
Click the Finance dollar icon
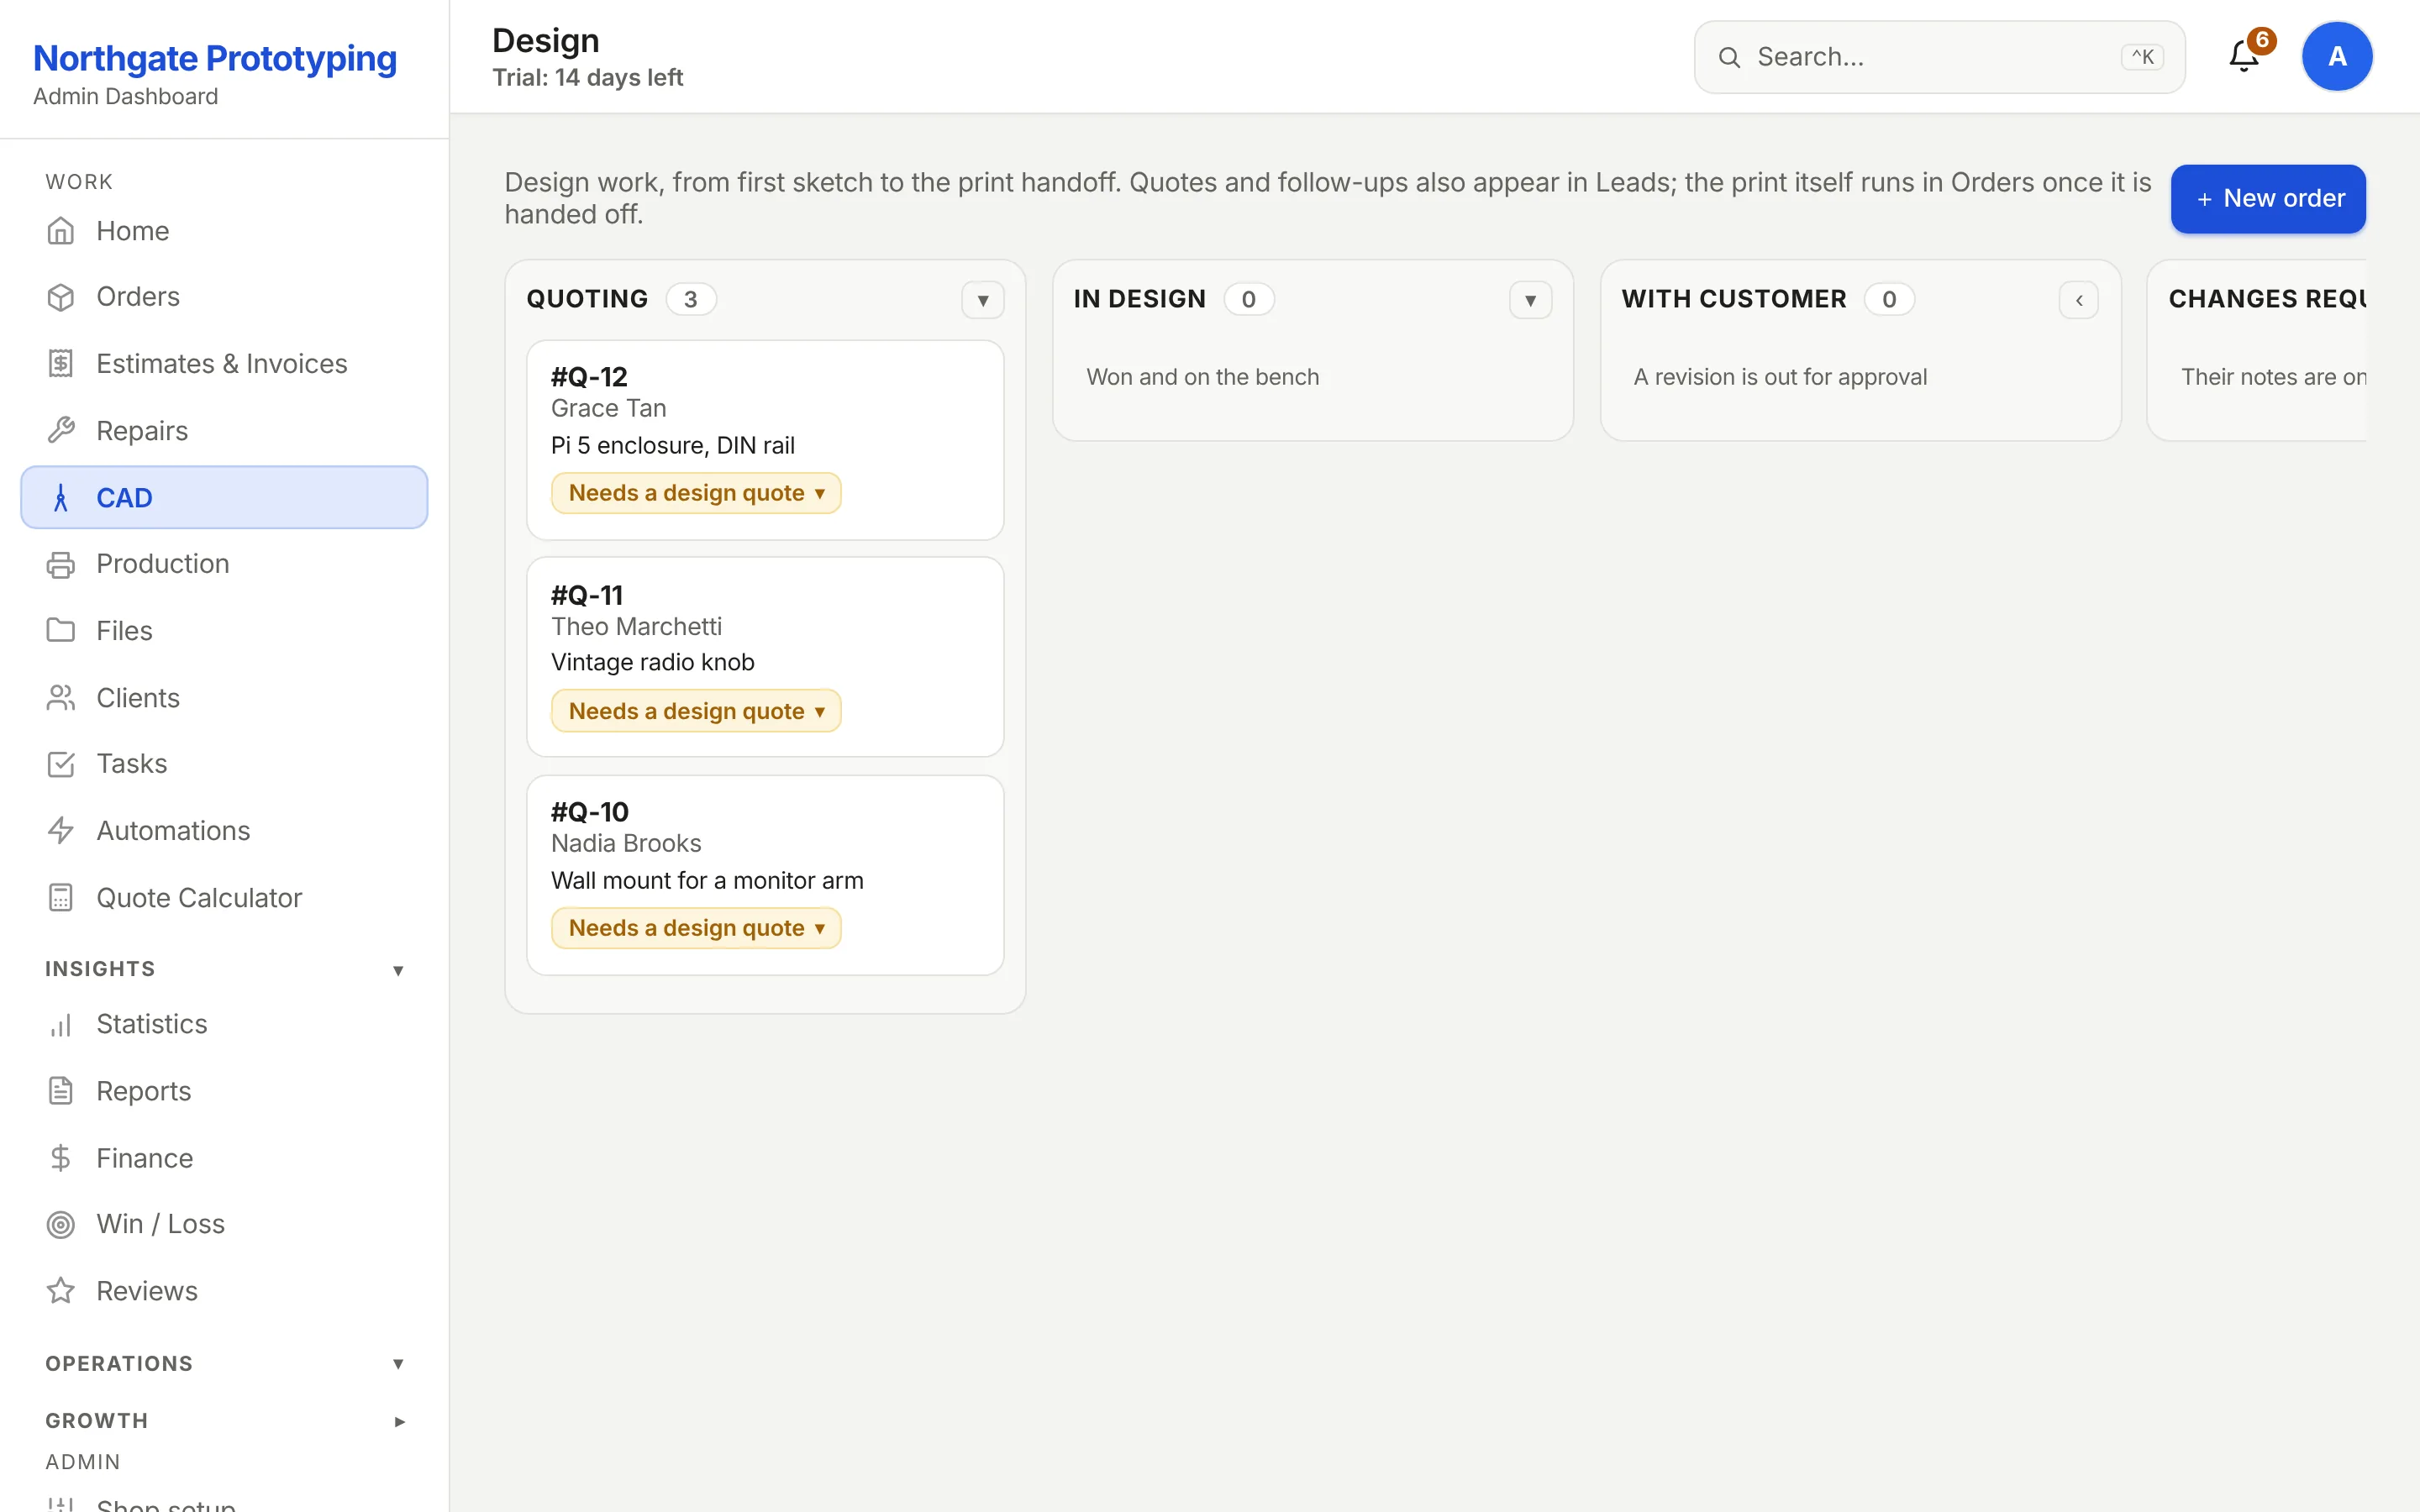tap(61, 1158)
